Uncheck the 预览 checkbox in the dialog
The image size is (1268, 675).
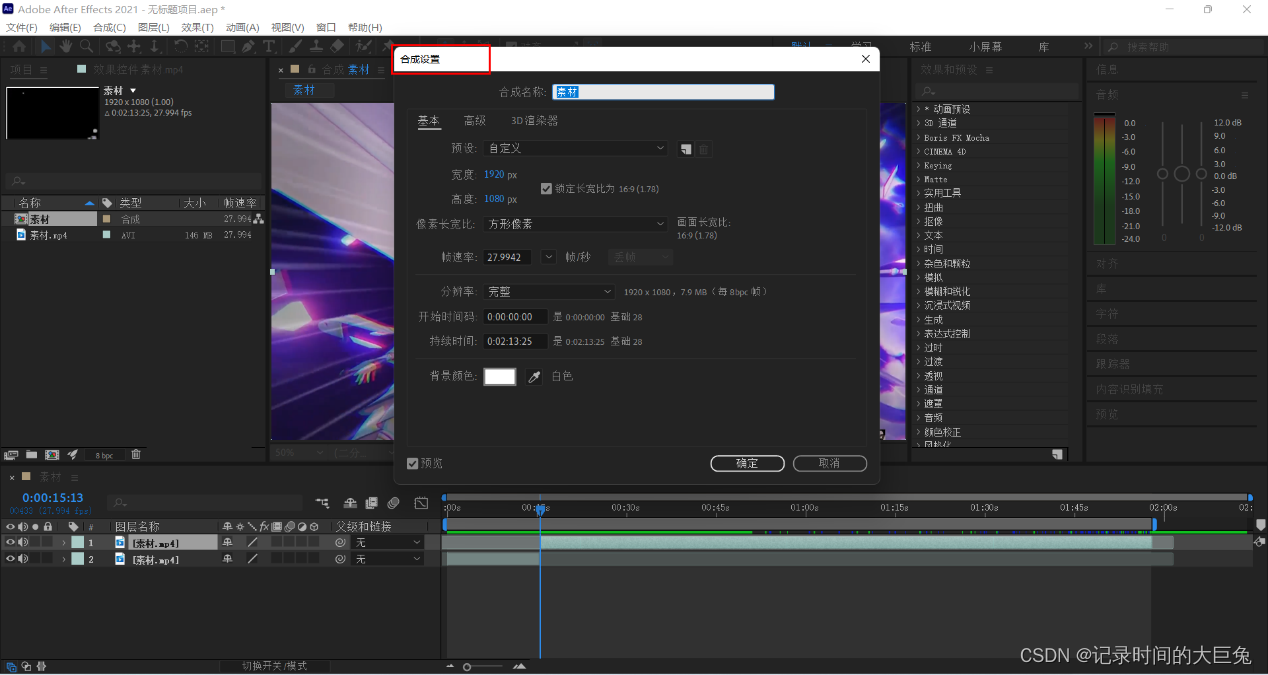(x=413, y=463)
